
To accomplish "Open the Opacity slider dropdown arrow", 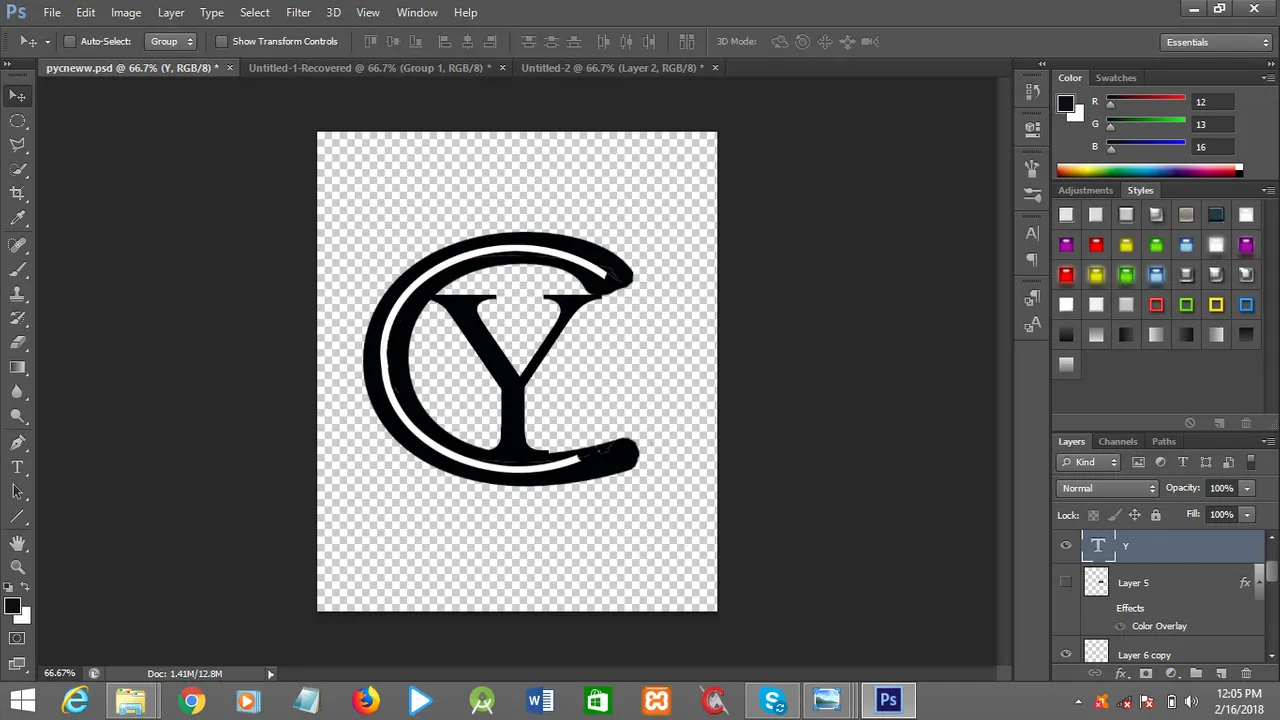I will (1247, 488).
